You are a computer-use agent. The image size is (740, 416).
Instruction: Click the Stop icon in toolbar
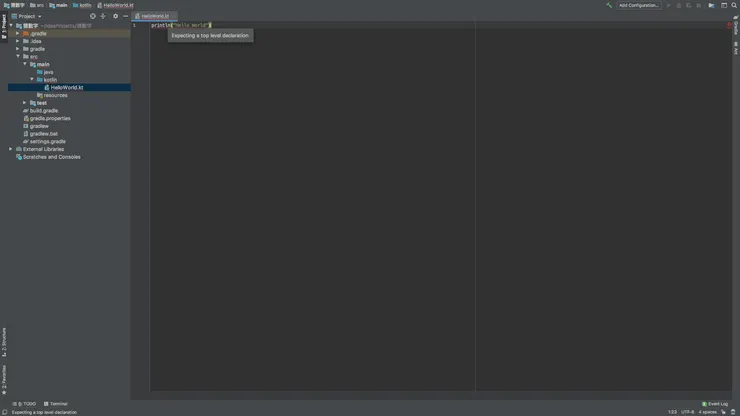point(698,5)
